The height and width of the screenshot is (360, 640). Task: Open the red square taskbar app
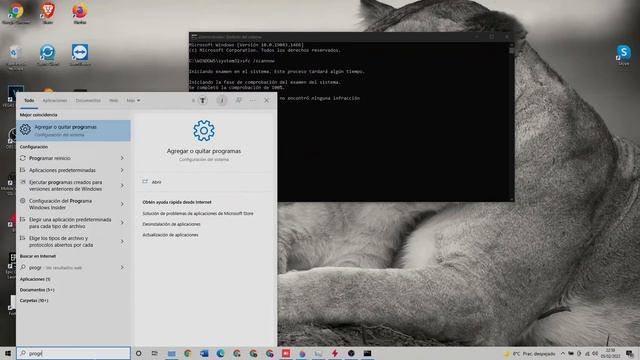pos(286,353)
